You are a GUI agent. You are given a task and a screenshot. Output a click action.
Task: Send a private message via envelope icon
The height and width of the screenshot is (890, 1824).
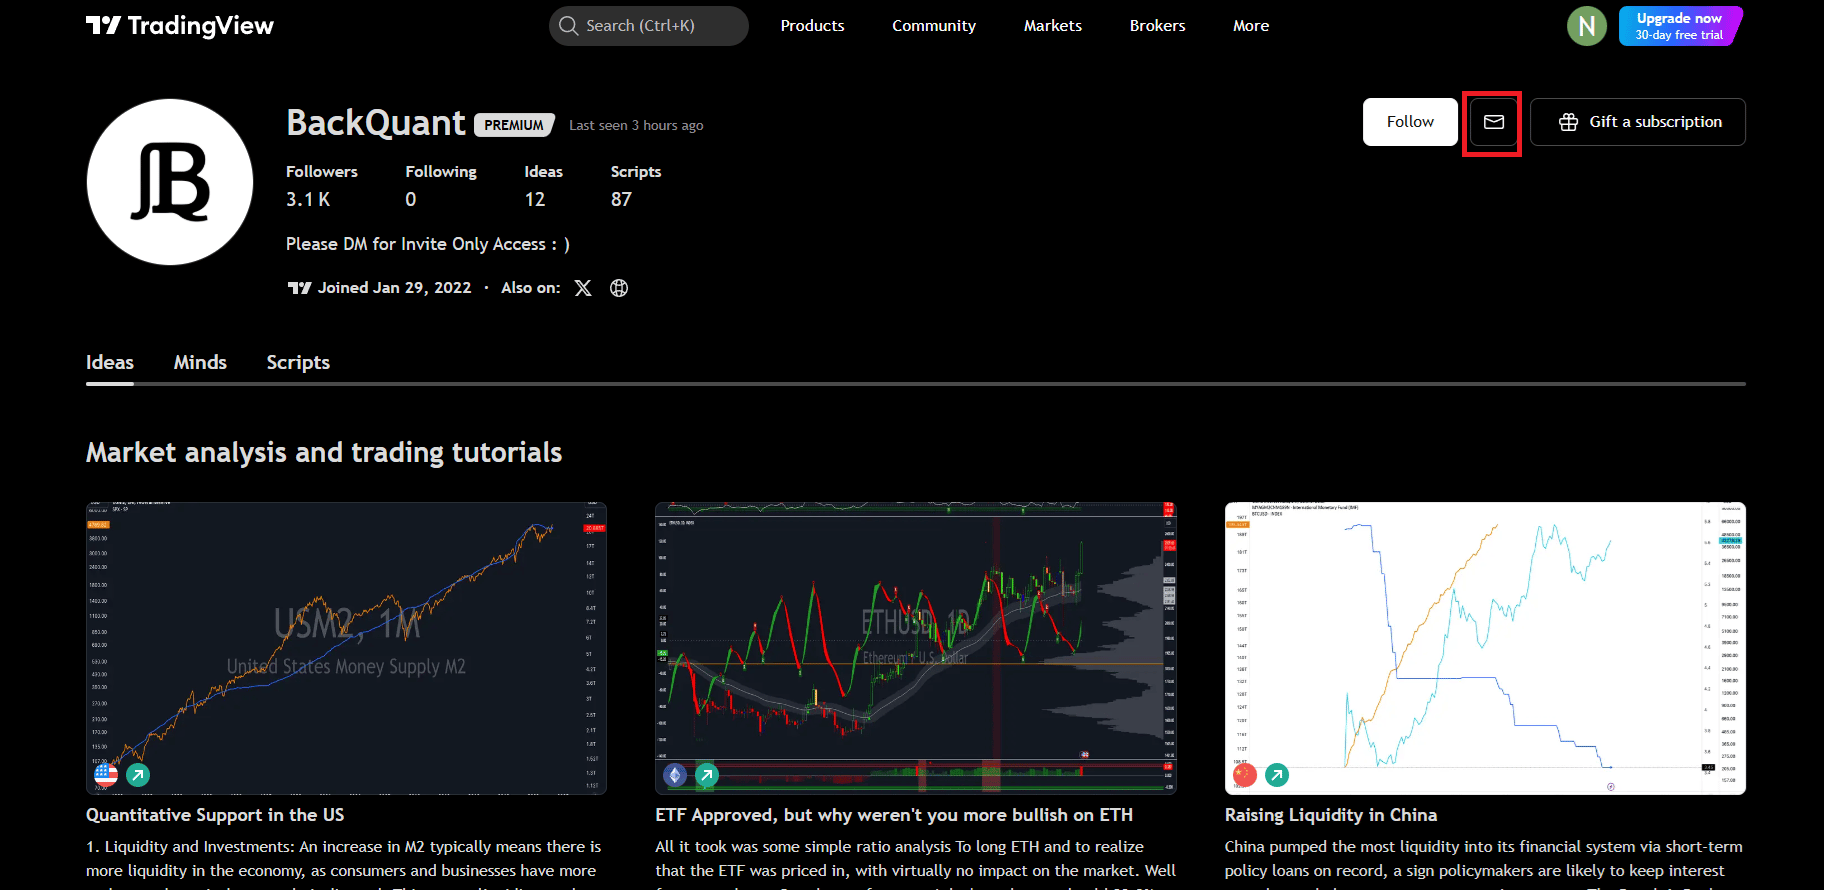1493,122
